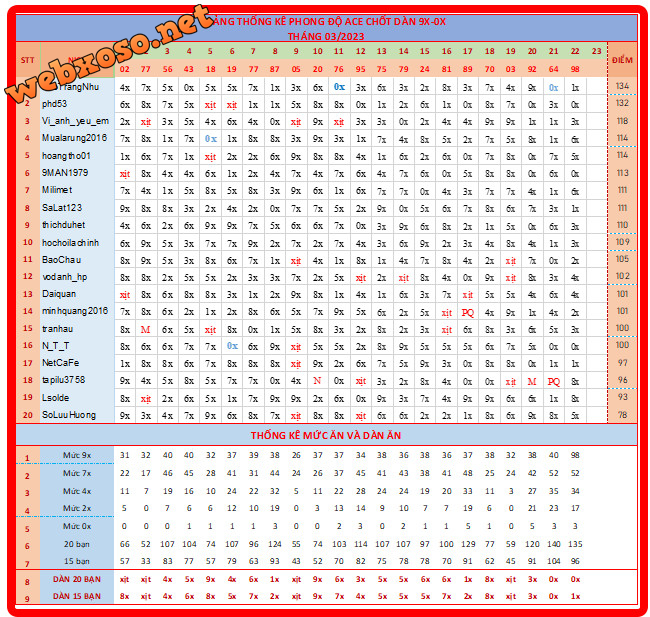Select the 'DÀN 15 BẠN' row label
This screenshot has width=650, height=617.
(x=77, y=596)
